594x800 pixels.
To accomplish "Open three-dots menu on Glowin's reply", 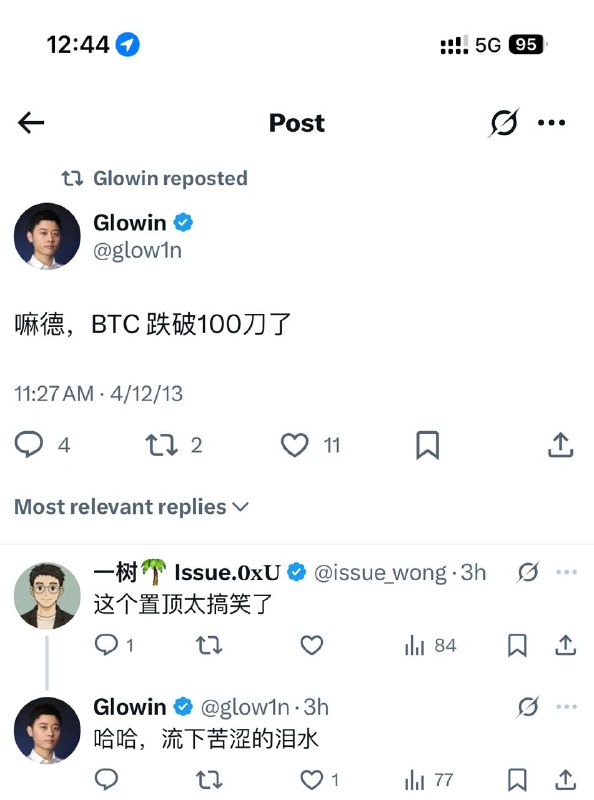I will pos(566,707).
